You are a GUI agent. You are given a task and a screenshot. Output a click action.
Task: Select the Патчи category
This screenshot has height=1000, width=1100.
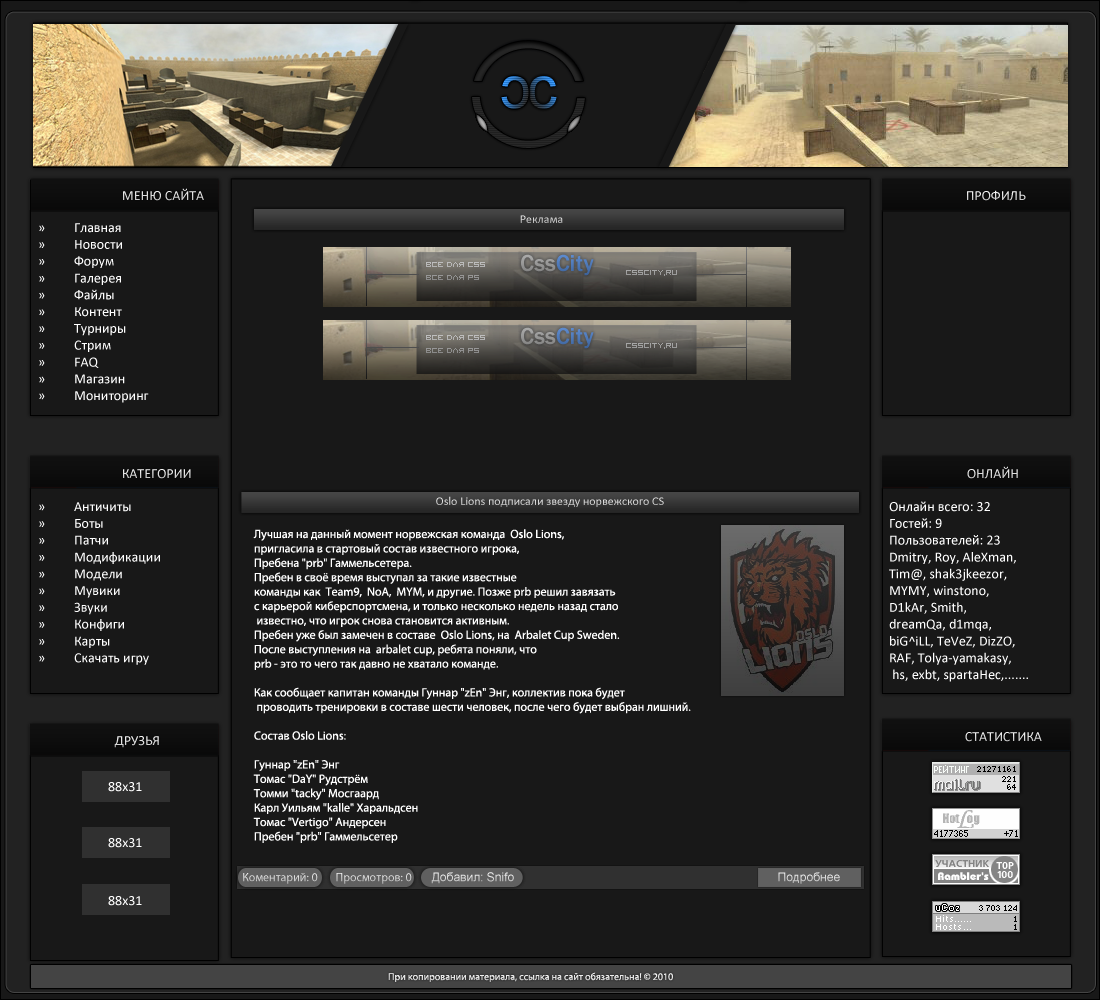tap(91, 541)
